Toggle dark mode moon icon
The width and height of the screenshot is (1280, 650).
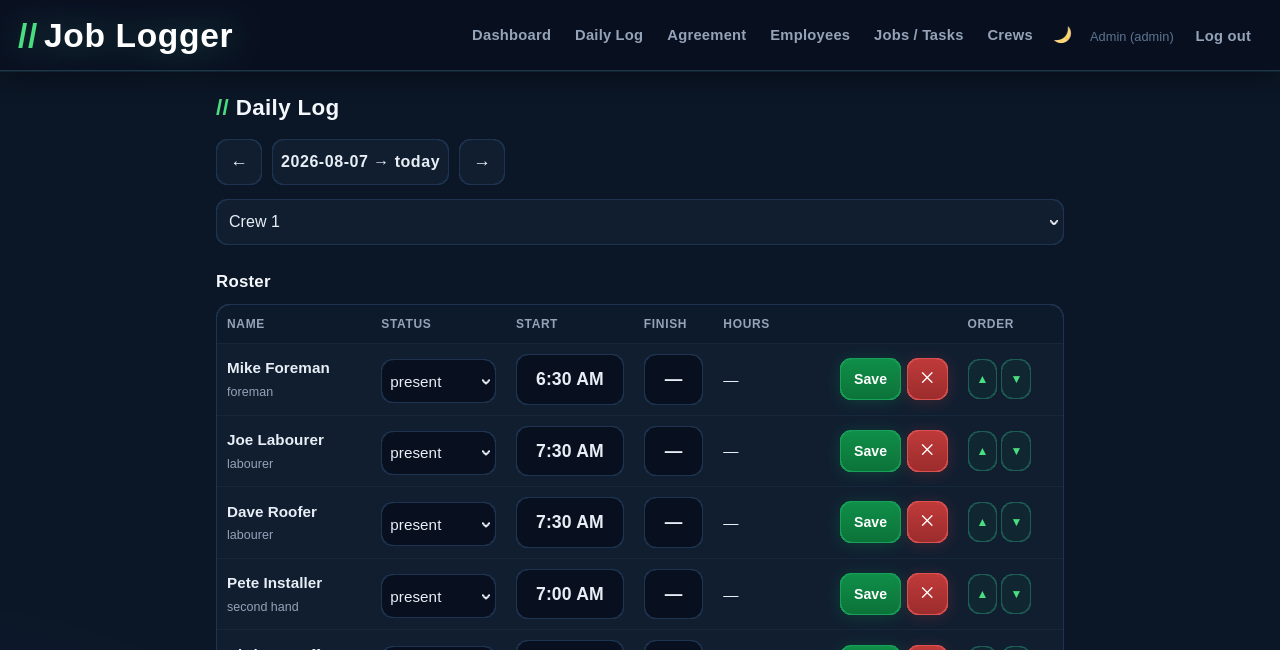(x=1062, y=35)
